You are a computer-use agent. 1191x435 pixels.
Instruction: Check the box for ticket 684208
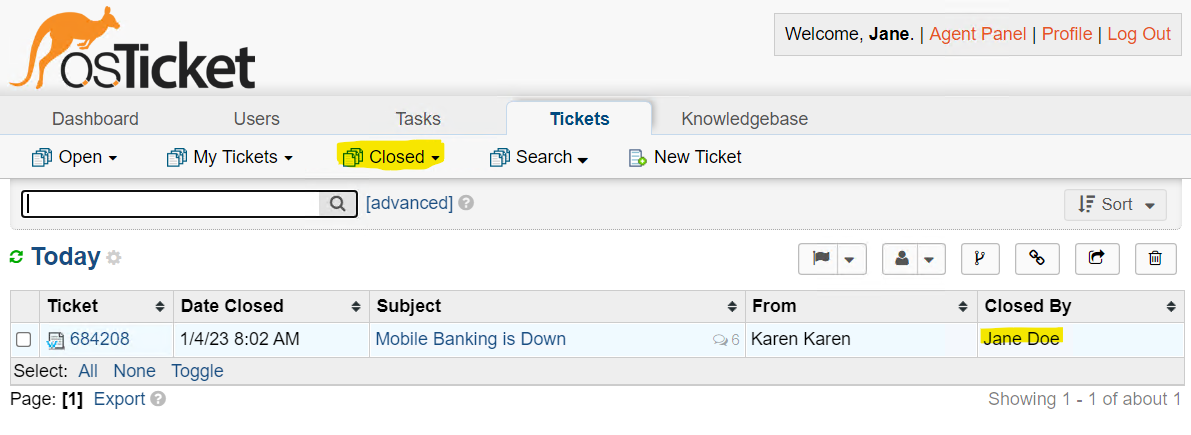click(24, 340)
